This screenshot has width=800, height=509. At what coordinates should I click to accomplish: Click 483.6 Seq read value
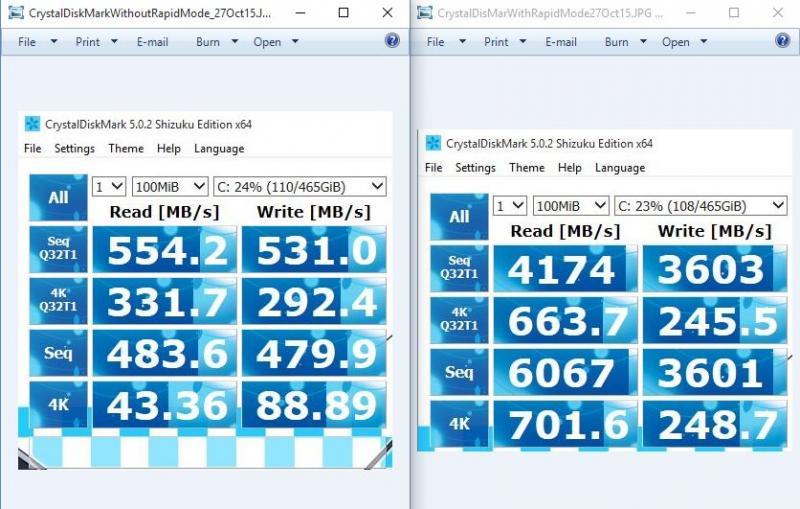pos(164,353)
